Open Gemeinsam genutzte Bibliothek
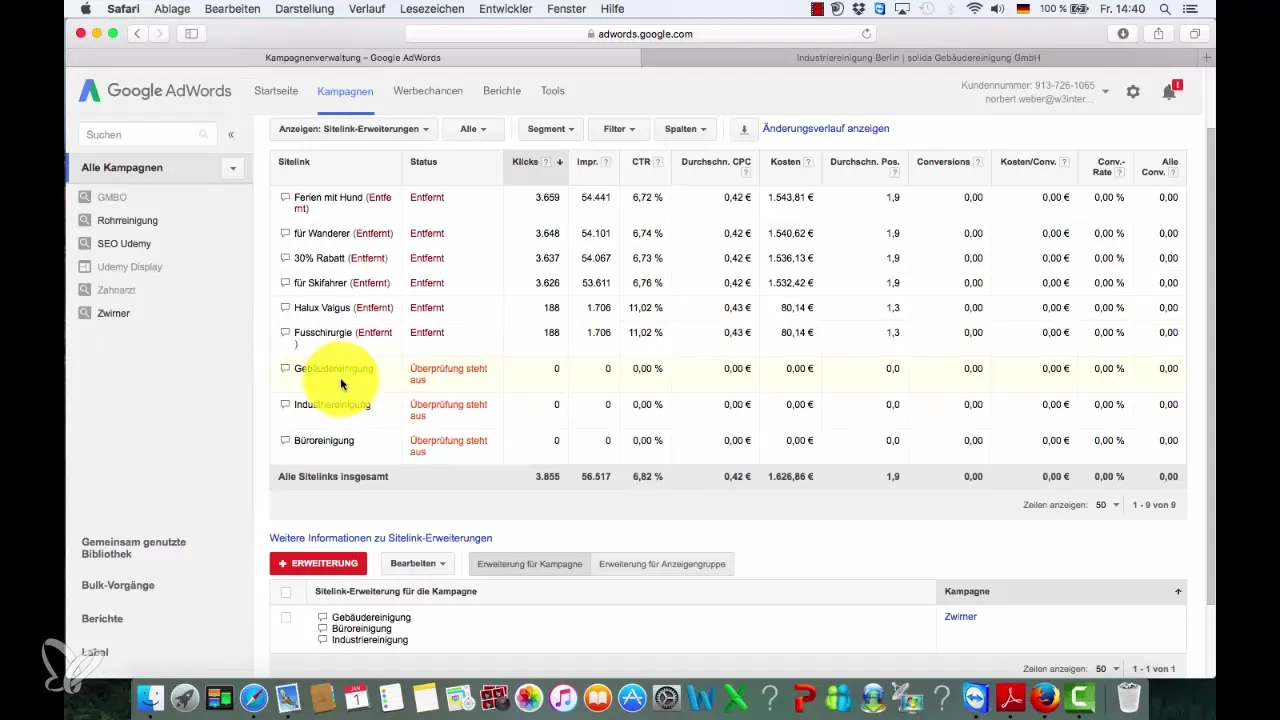 pyautogui.click(x=134, y=548)
